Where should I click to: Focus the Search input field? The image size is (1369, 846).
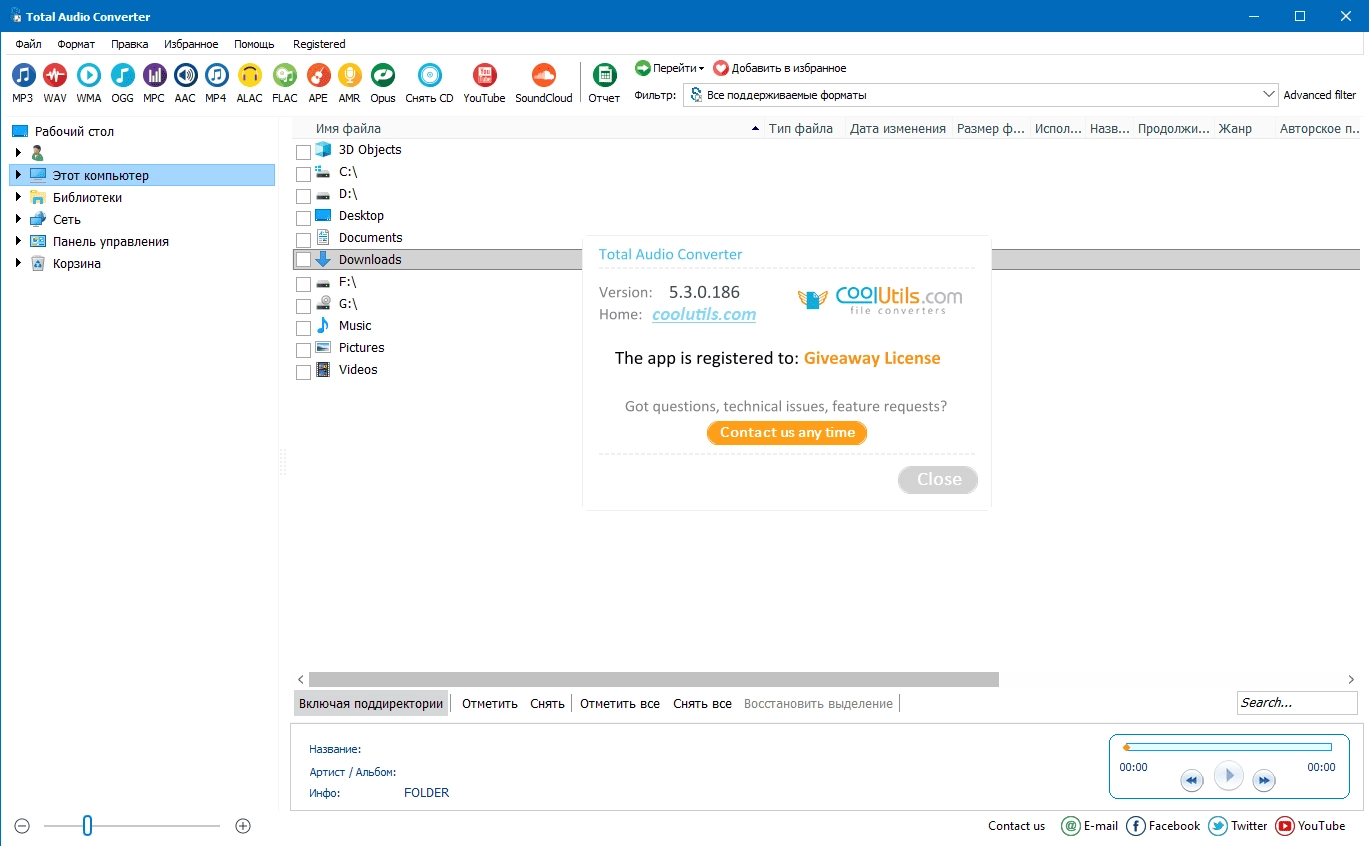(1297, 703)
